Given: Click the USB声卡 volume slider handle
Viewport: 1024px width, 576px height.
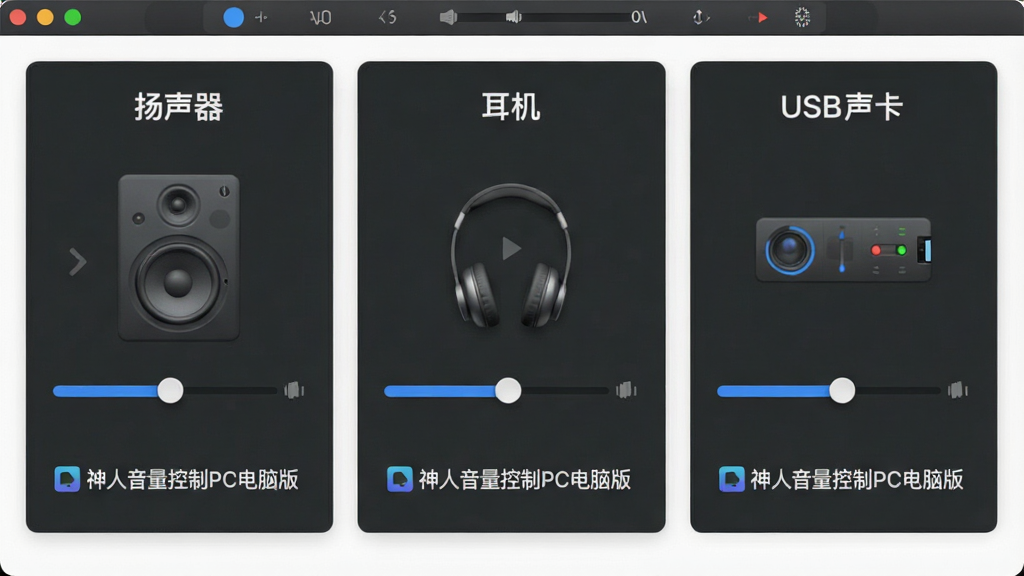Looking at the screenshot, I should pyautogui.click(x=842, y=391).
